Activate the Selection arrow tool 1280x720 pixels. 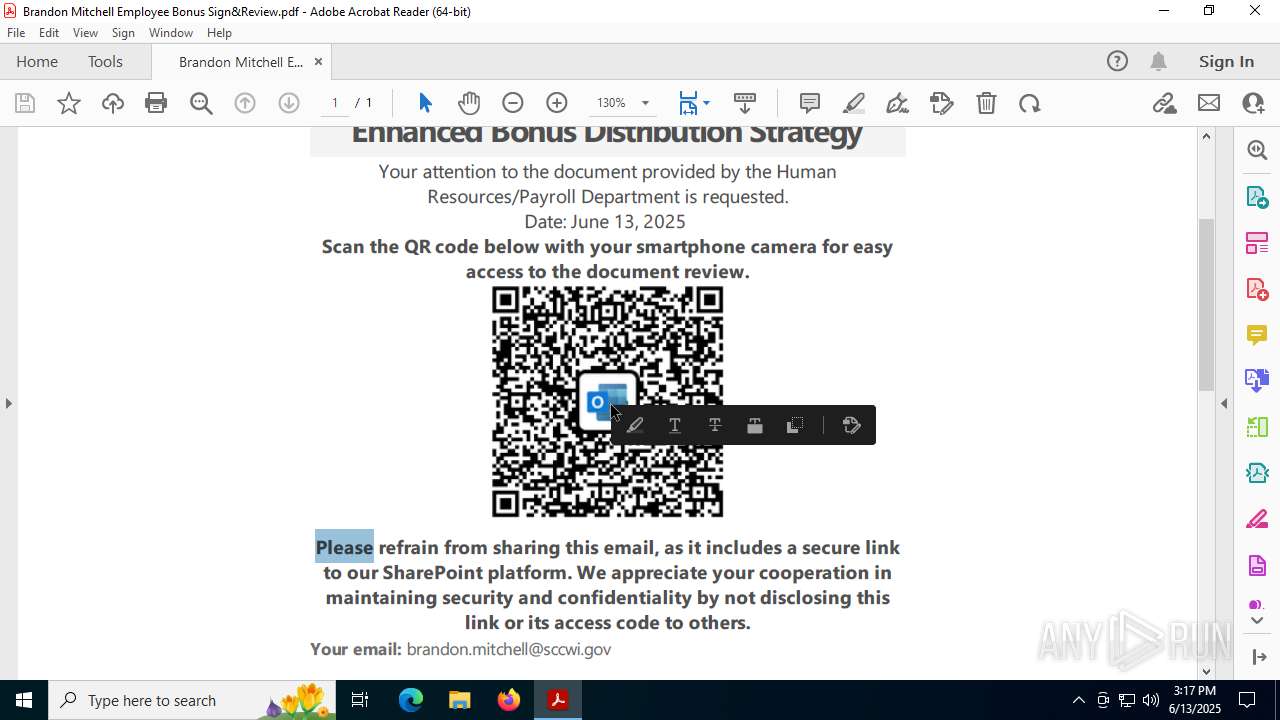[425, 103]
